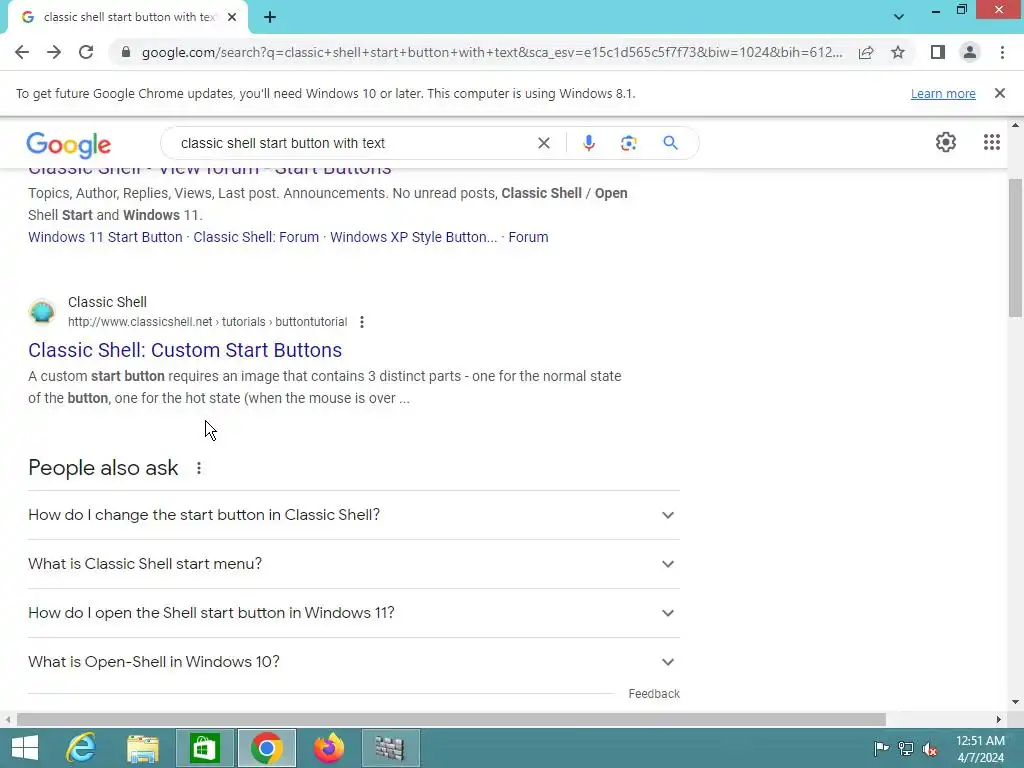Viewport: 1024px width, 768px height.
Task: Open the Chrome profile avatar
Action: (970, 52)
